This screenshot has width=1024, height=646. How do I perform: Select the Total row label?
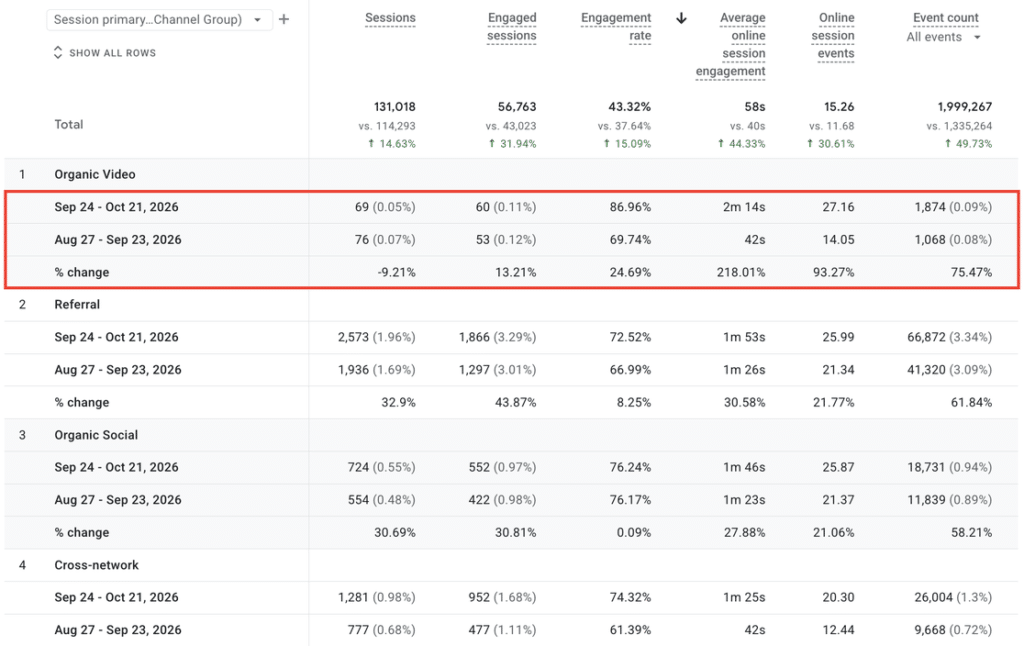(69, 124)
